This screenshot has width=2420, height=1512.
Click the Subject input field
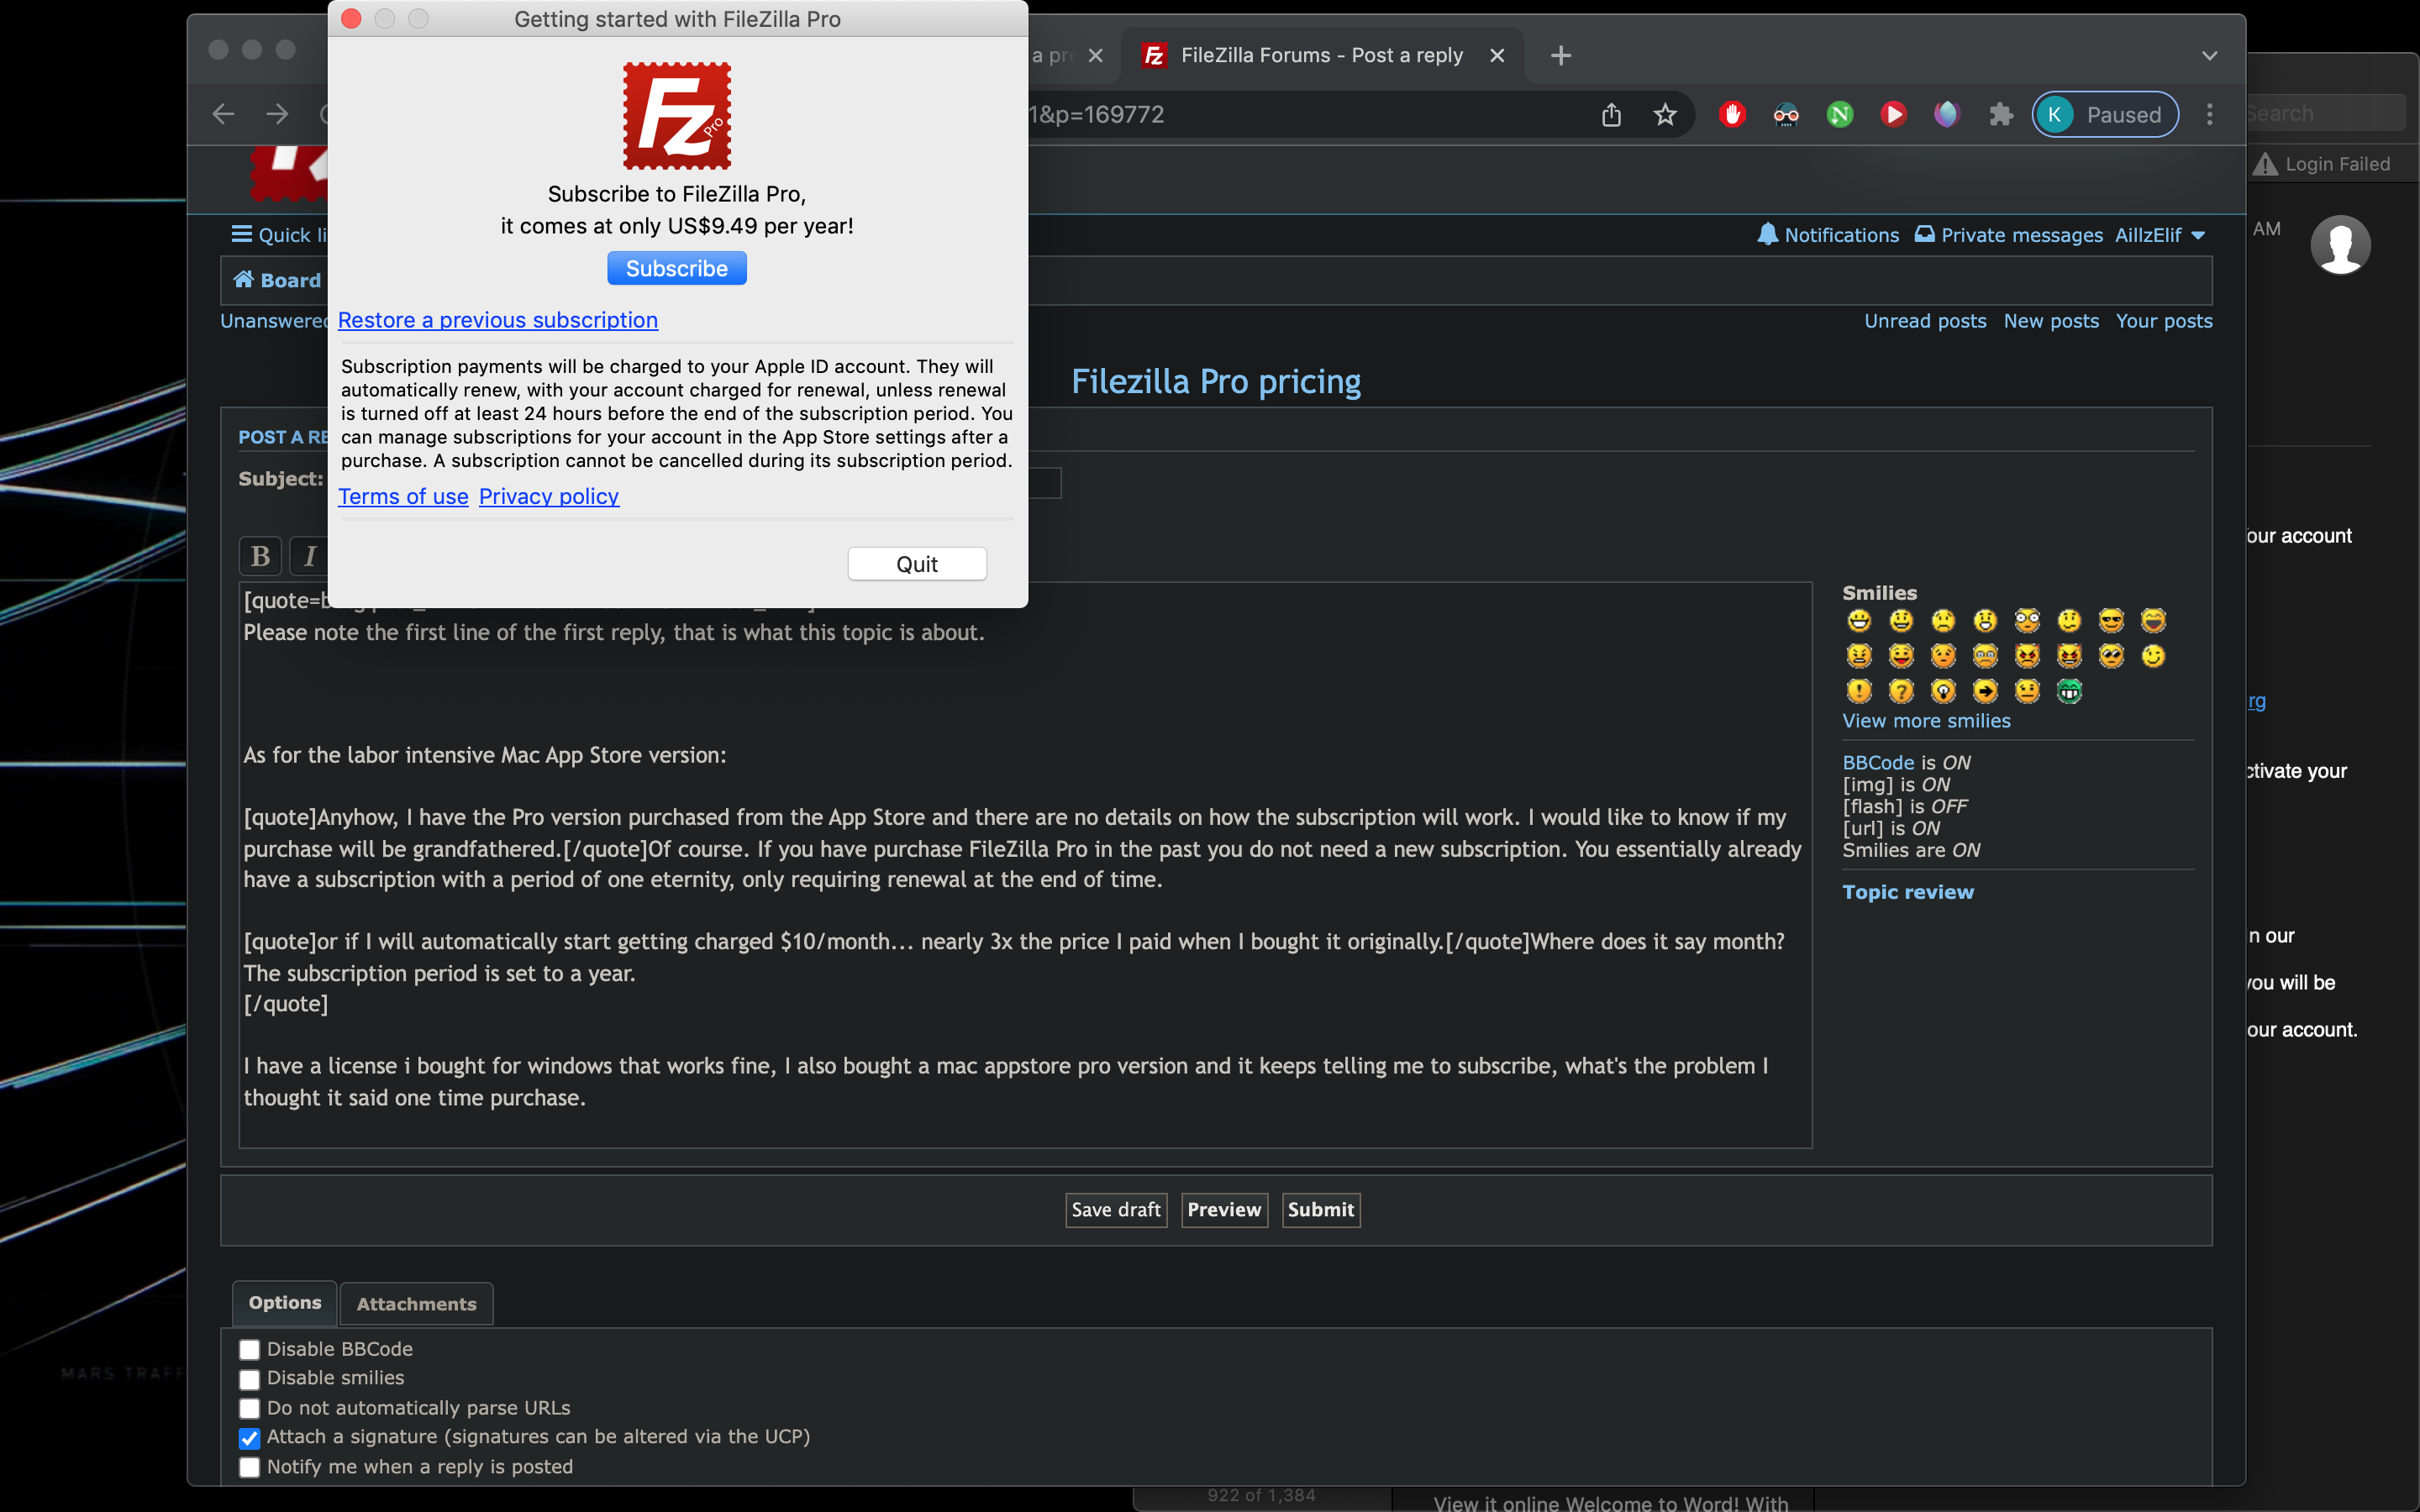pos(695,479)
